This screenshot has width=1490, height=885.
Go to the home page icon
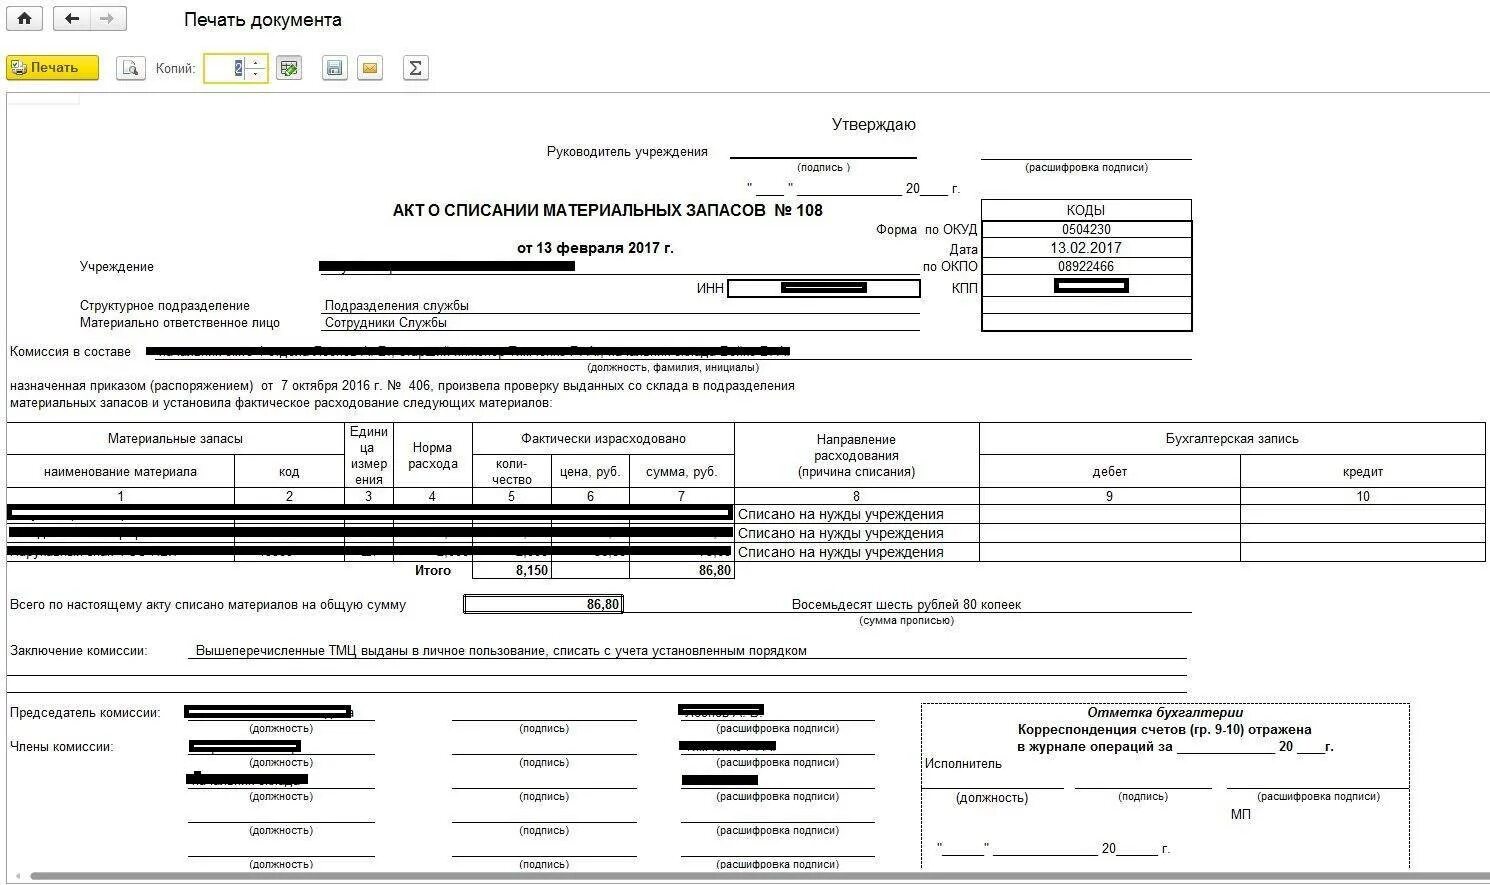pos(24,19)
